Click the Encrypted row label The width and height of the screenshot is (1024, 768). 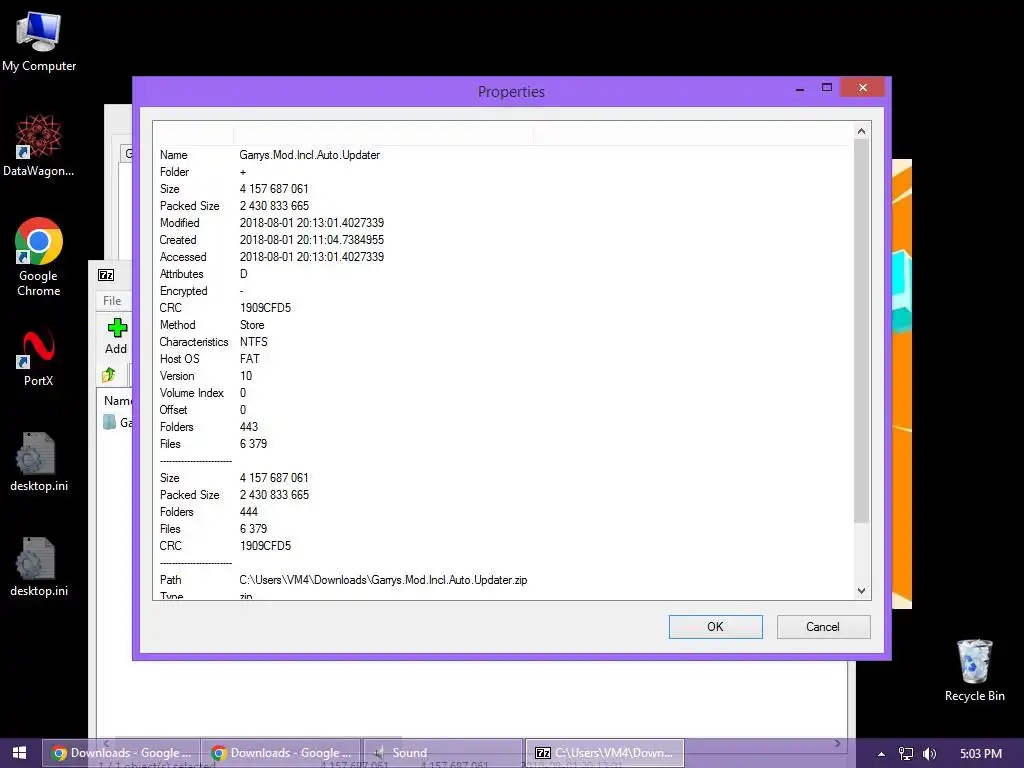point(184,291)
